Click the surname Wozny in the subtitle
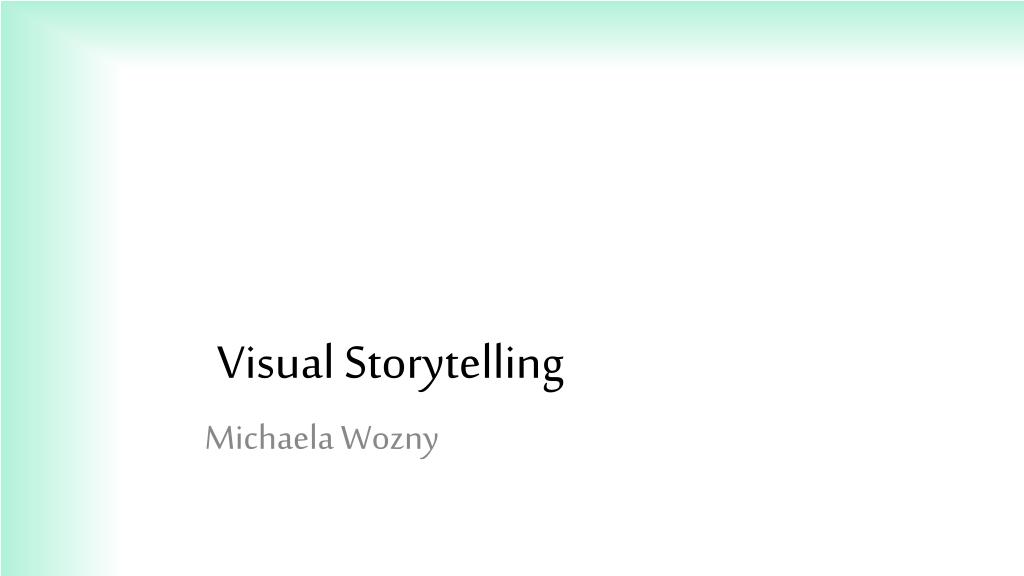 pos(389,441)
